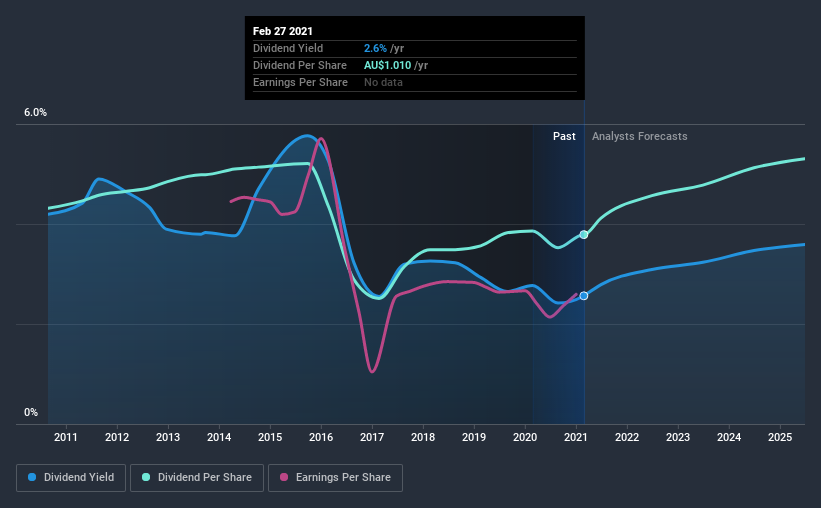This screenshot has height=508, width=821.
Task: Click the 'Past' label on chart
Action: [564, 136]
